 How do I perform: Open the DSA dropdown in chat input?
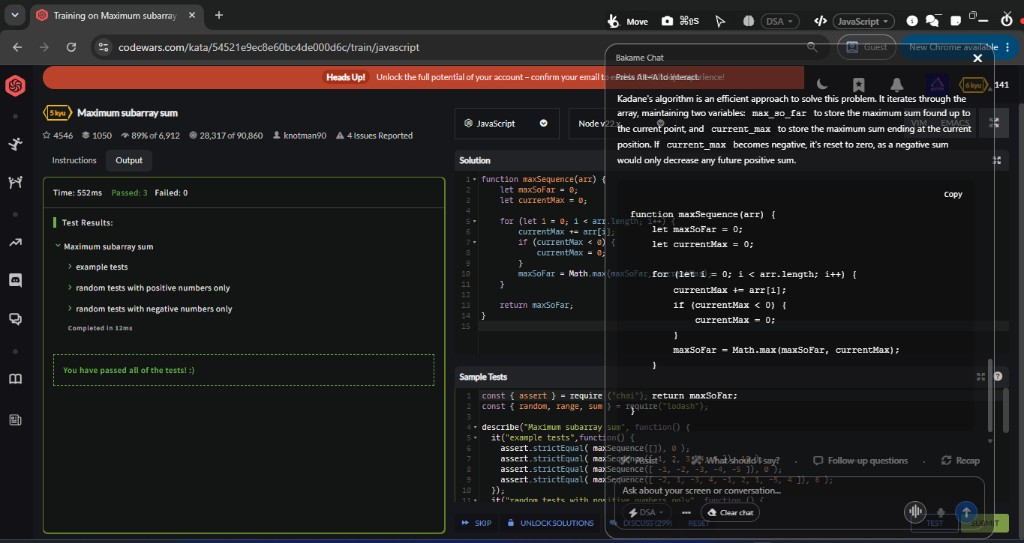(647, 512)
